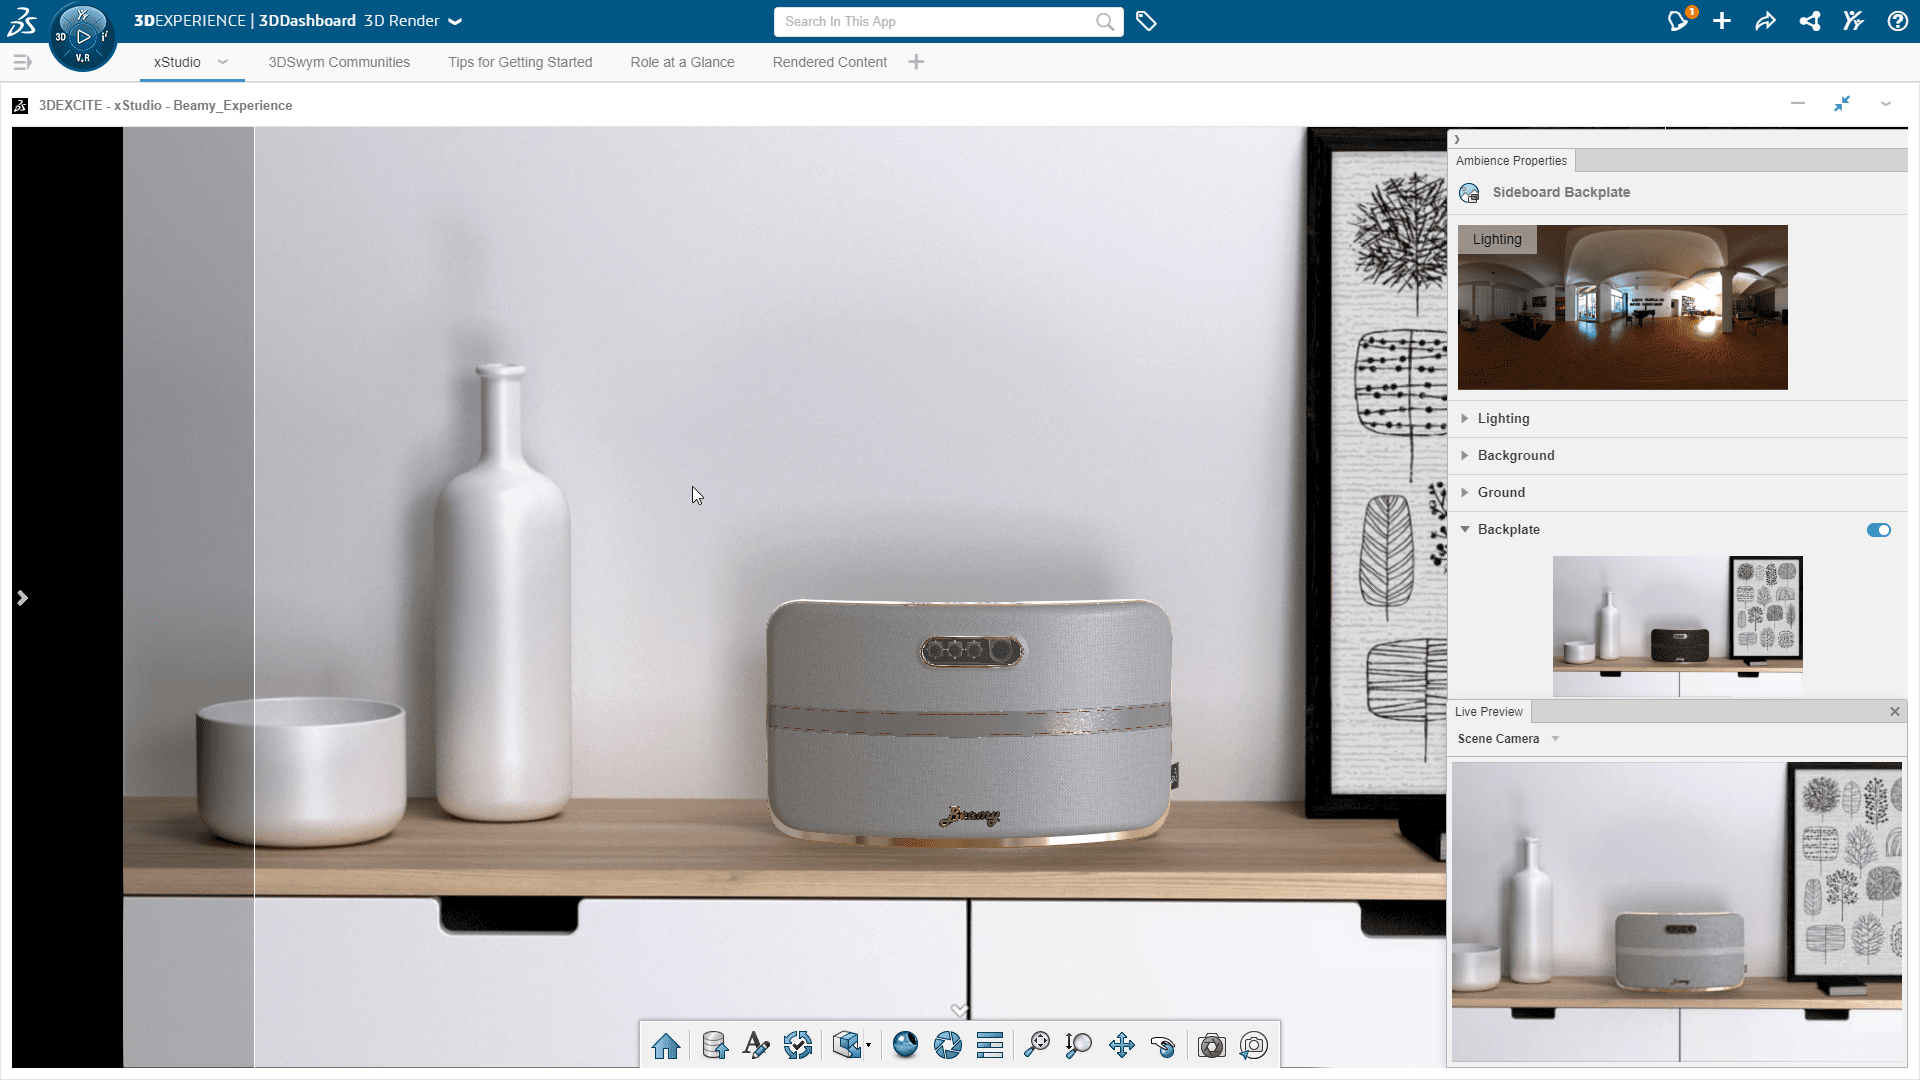Screen dimensions: 1920x1080
Task: Click the Database/Save tool icon
Action: (712, 1044)
